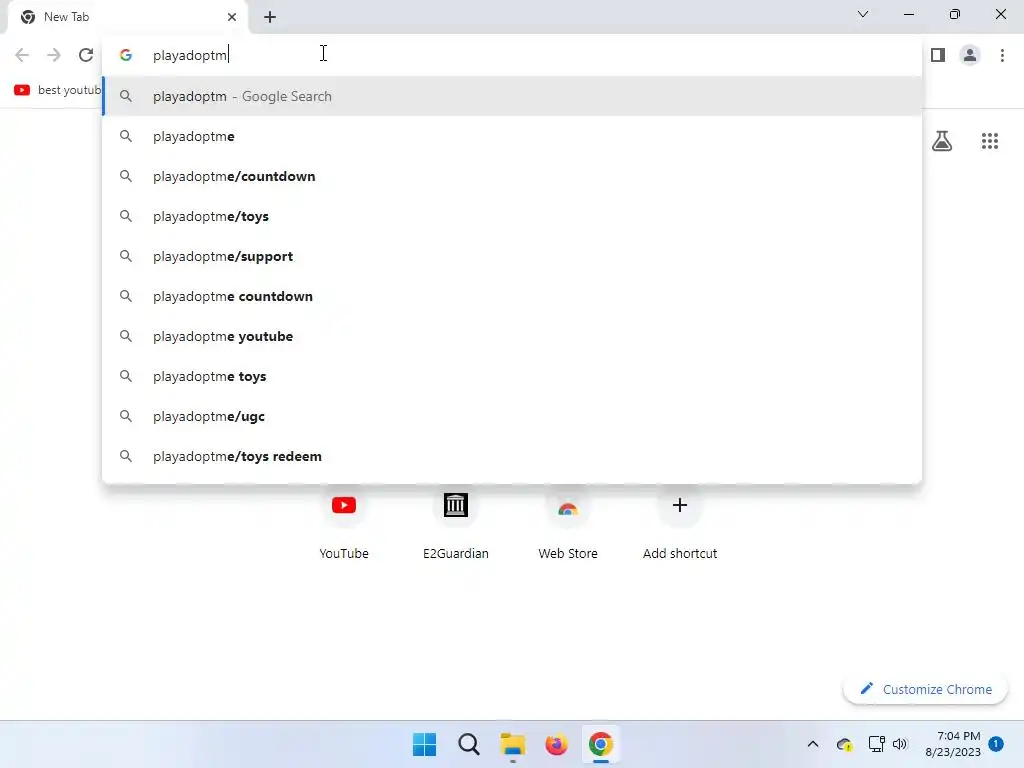Click the Reload page icon
Viewport: 1024px width, 768px height.
(86, 55)
